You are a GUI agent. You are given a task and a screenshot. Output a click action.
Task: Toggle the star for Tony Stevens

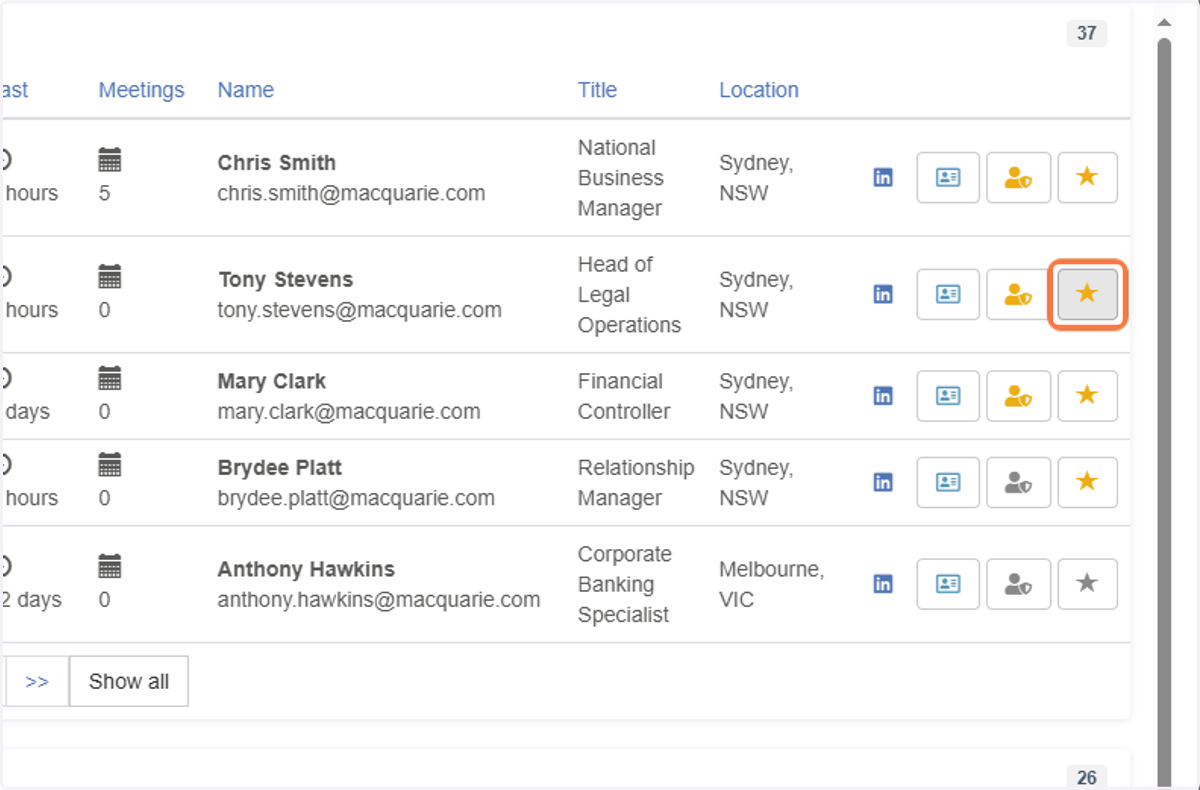pyautogui.click(x=1087, y=294)
